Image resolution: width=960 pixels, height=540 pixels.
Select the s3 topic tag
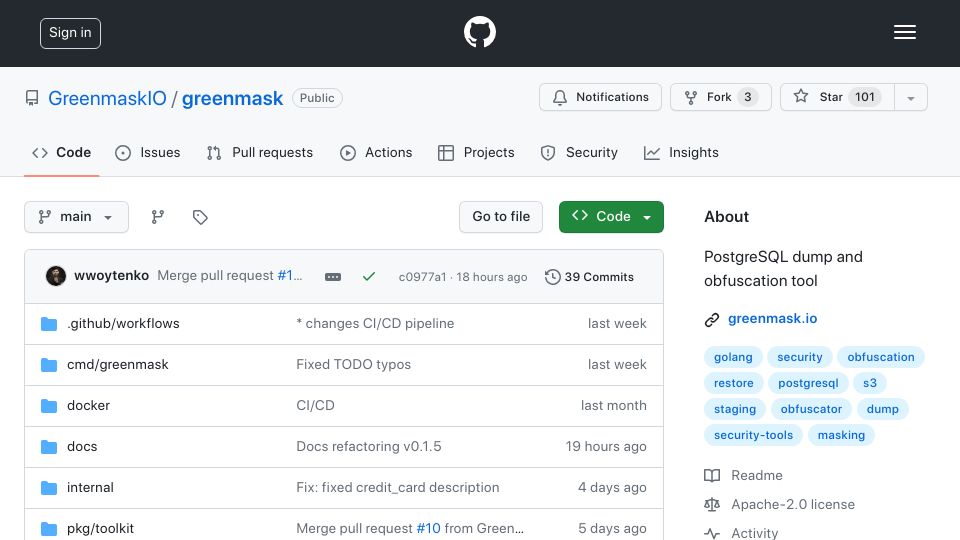click(870, 383)
